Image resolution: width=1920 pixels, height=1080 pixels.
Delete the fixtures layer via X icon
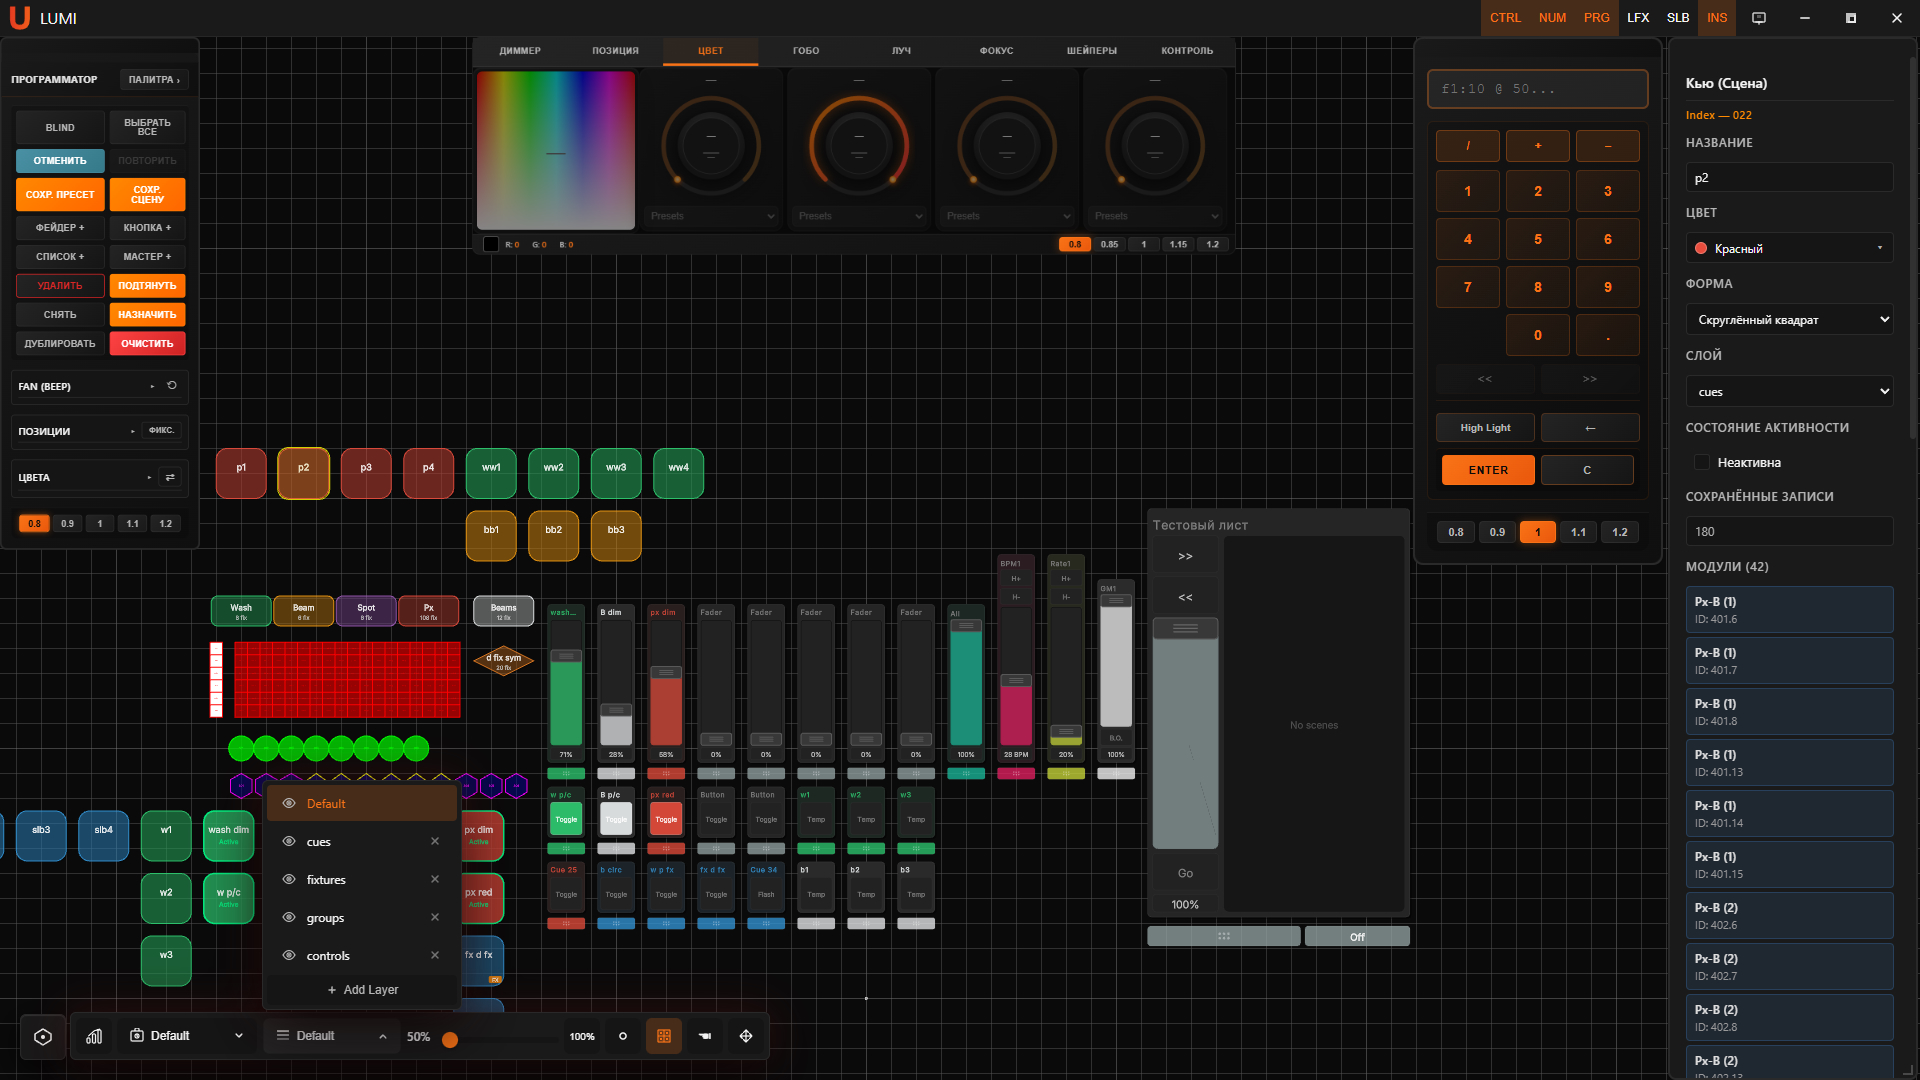point(435,879)
